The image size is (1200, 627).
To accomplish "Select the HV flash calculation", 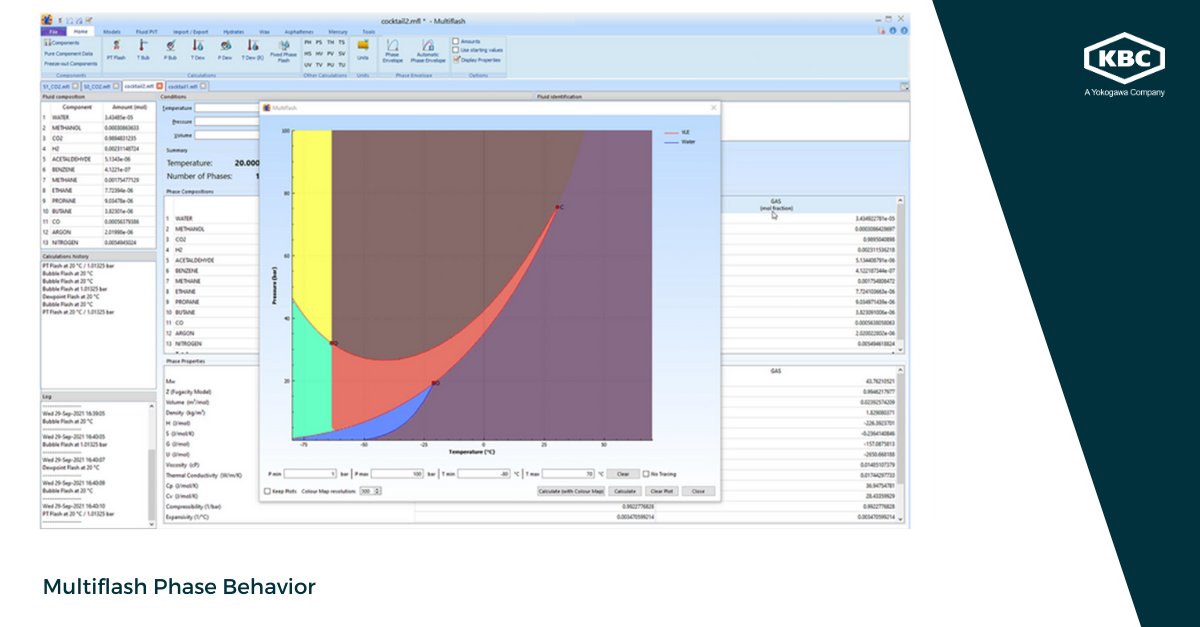I will 319,53.
